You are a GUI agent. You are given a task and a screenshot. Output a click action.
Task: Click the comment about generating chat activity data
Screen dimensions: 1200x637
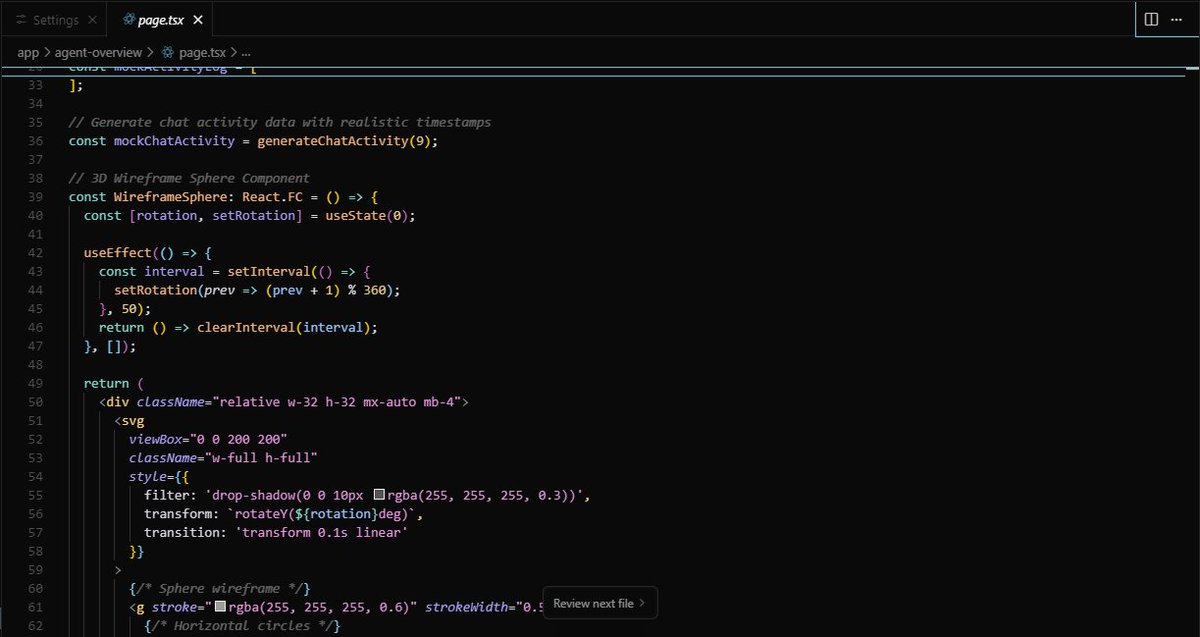tap(280, 122)
